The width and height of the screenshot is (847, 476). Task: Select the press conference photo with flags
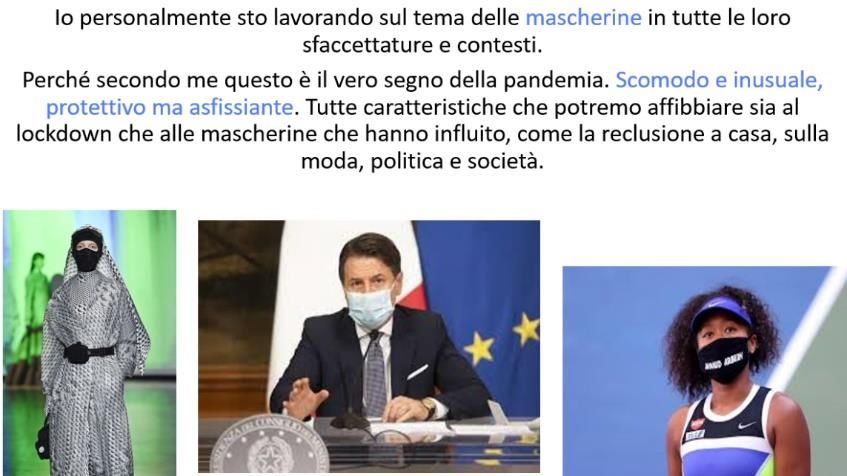[x=369, y=346]
